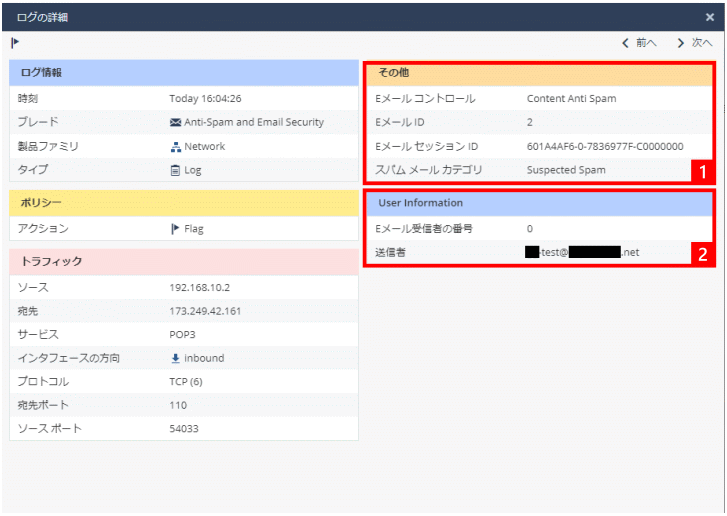Click the envelope icon beside Anti-Spam and Email Security
Screen dimensions: 727x516
click(x=176, y=123)
